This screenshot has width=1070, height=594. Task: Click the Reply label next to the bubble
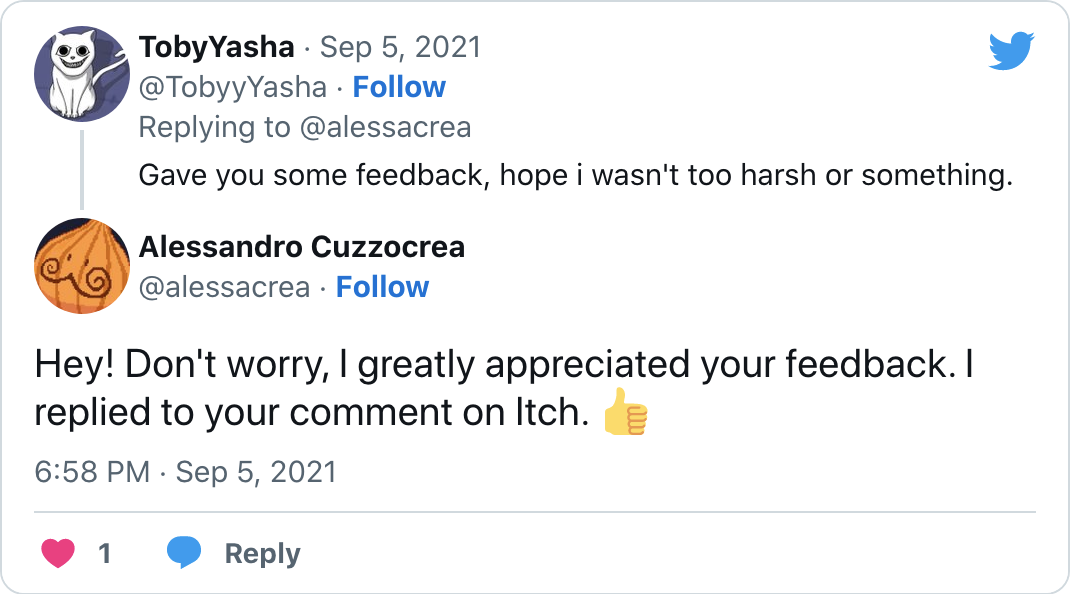coord(262,552)
